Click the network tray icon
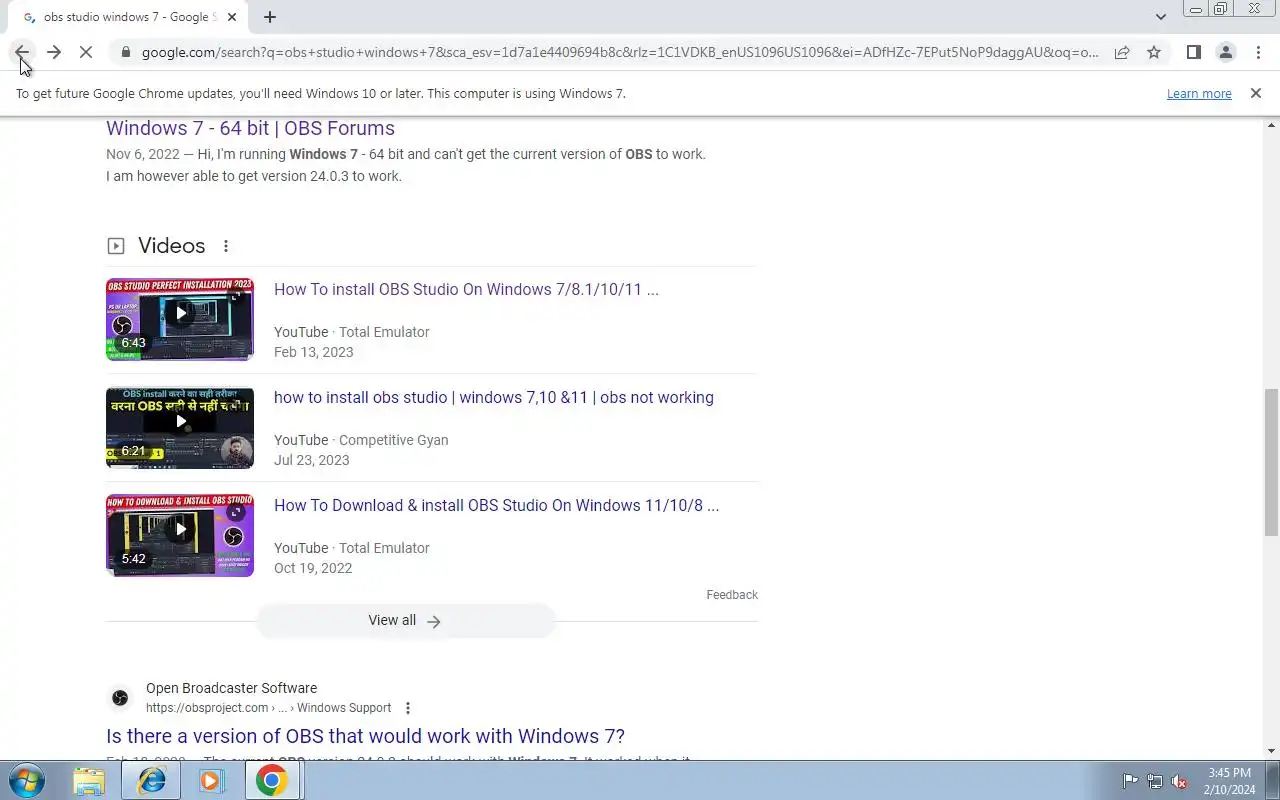The image size is (1280, 800). click(1154, 781)
